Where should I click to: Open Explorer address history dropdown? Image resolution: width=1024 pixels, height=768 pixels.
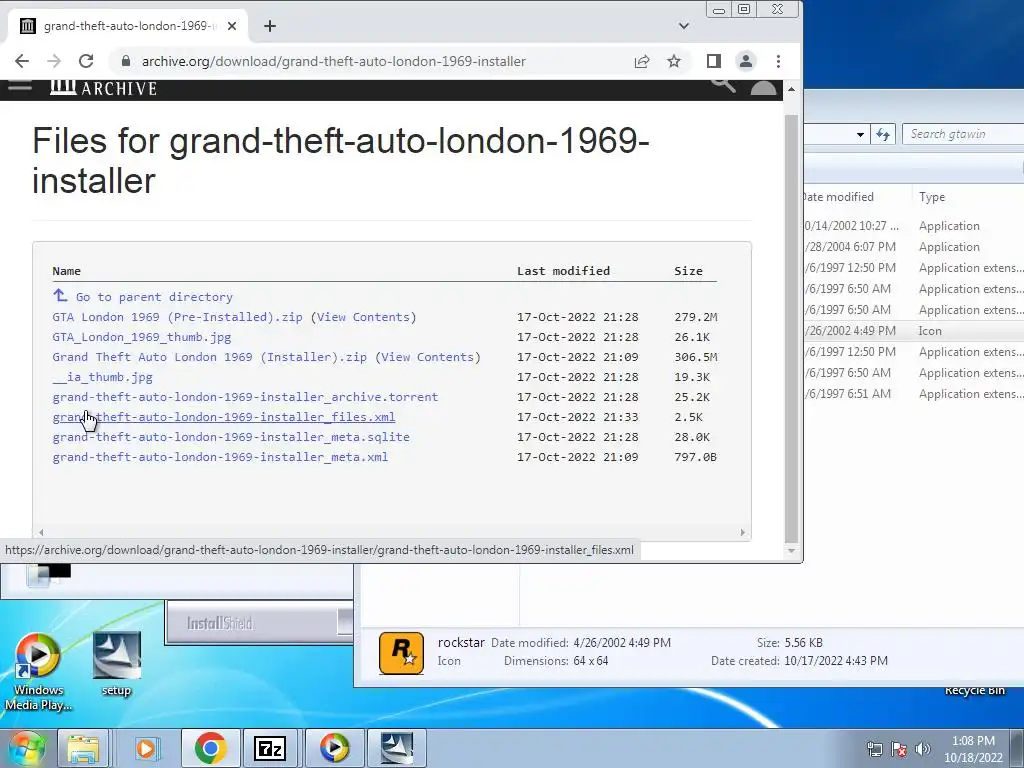[860, 135]
